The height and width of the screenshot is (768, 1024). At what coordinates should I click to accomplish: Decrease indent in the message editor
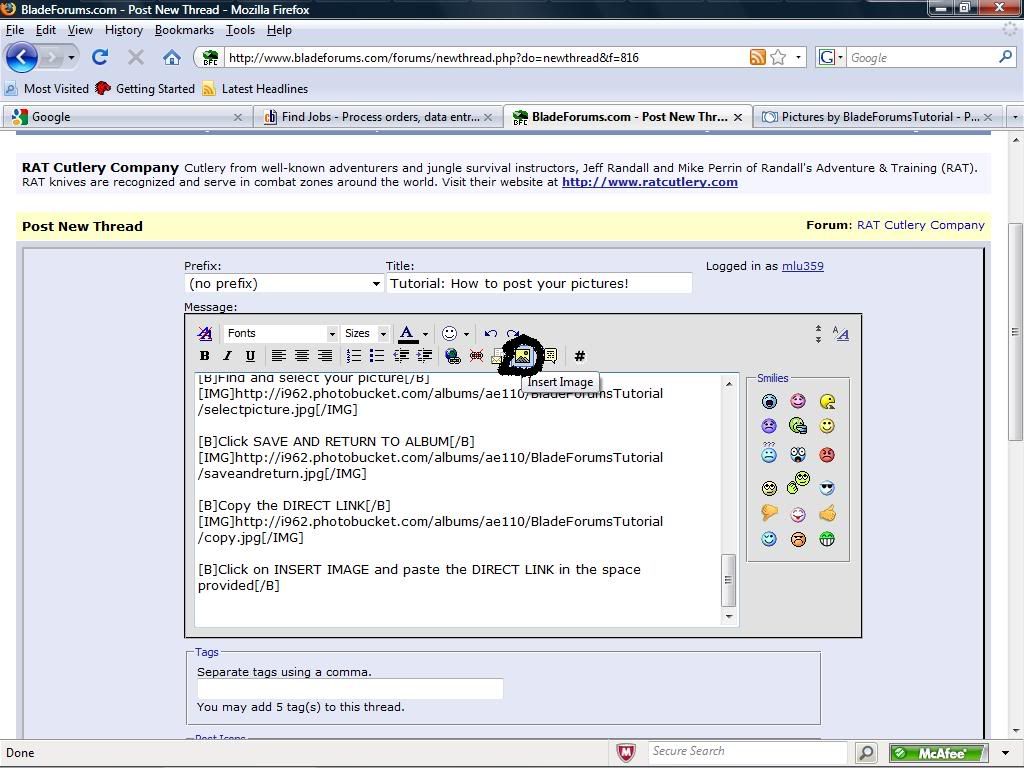[401, 356]
